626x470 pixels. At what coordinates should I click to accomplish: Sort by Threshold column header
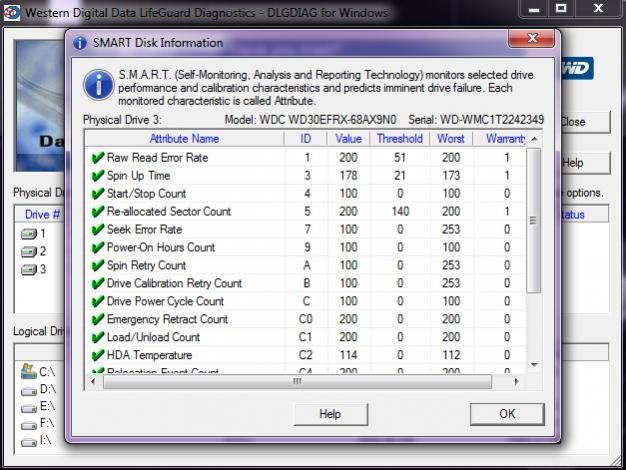[x=400, y=139]
